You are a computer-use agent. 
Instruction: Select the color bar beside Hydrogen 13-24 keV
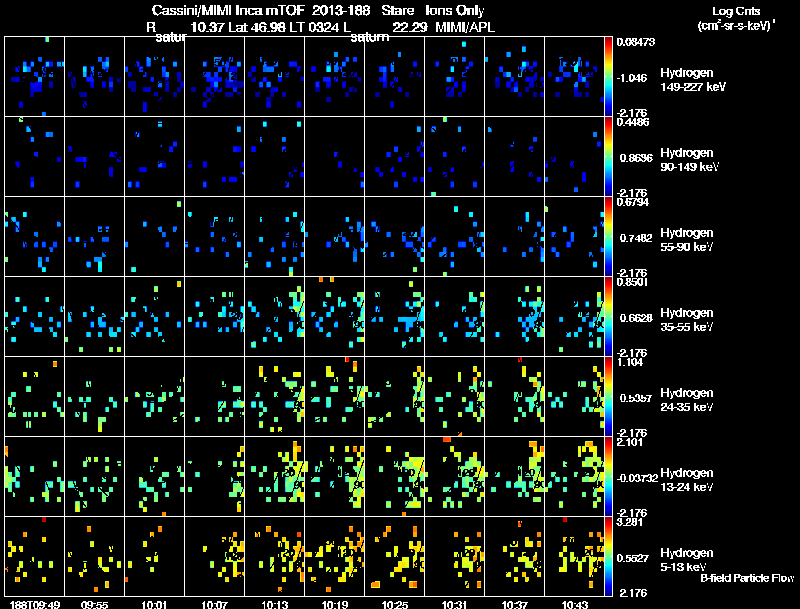coord(608,477)
